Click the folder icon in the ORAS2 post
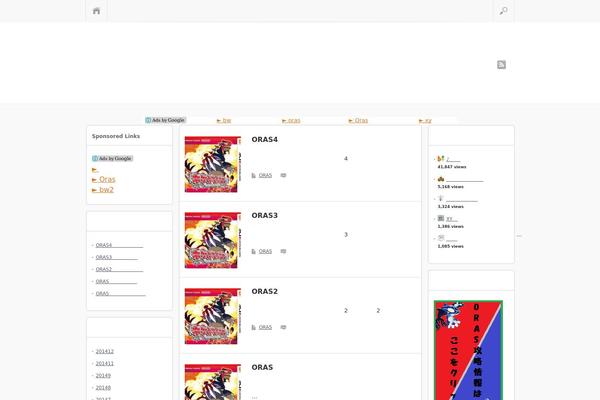Image resolution: width=600 pixels, height=400 pixels. 253,327
